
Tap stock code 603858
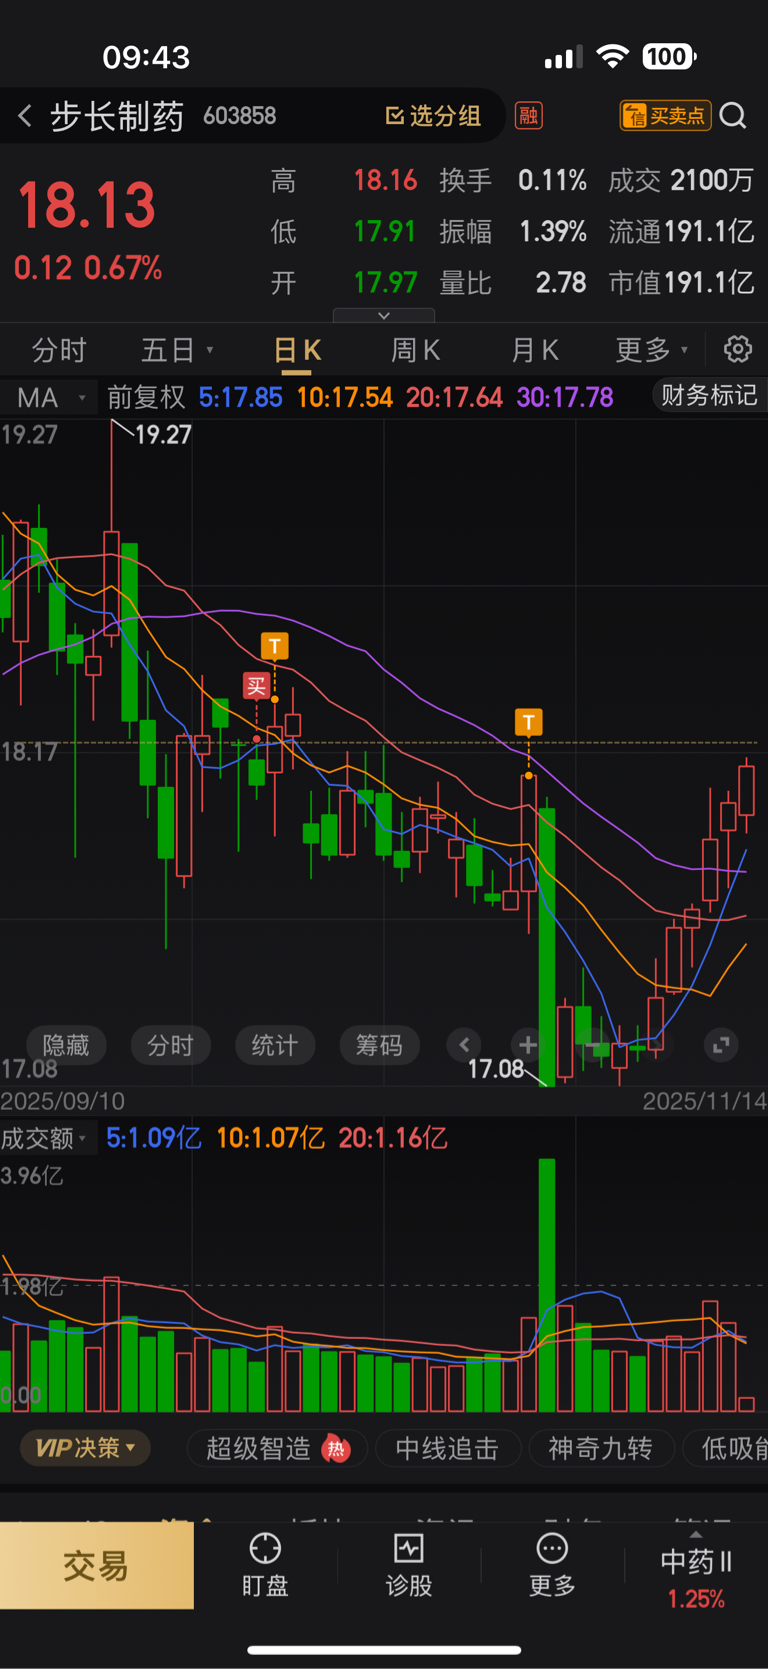[x=239, y=116]
